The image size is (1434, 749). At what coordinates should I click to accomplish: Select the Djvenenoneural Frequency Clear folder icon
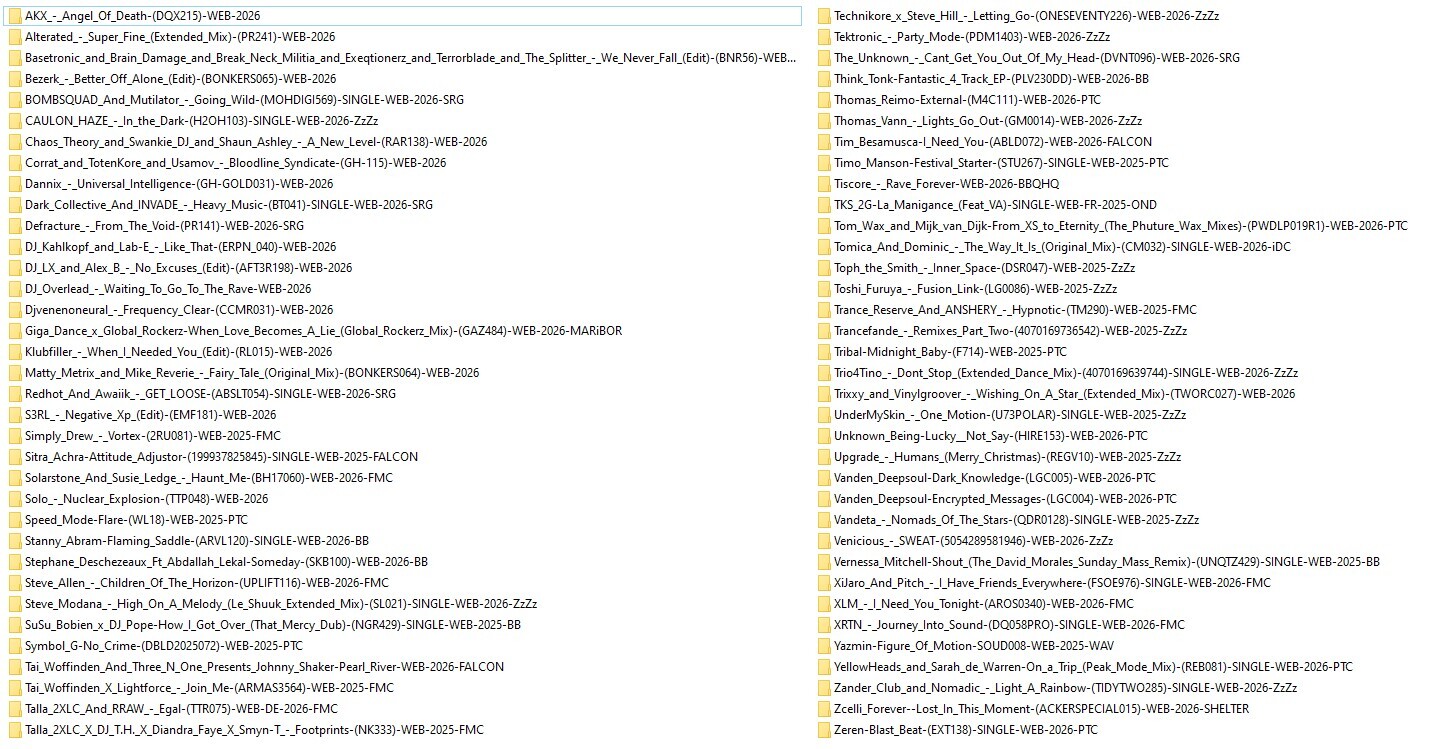(14, 310)
